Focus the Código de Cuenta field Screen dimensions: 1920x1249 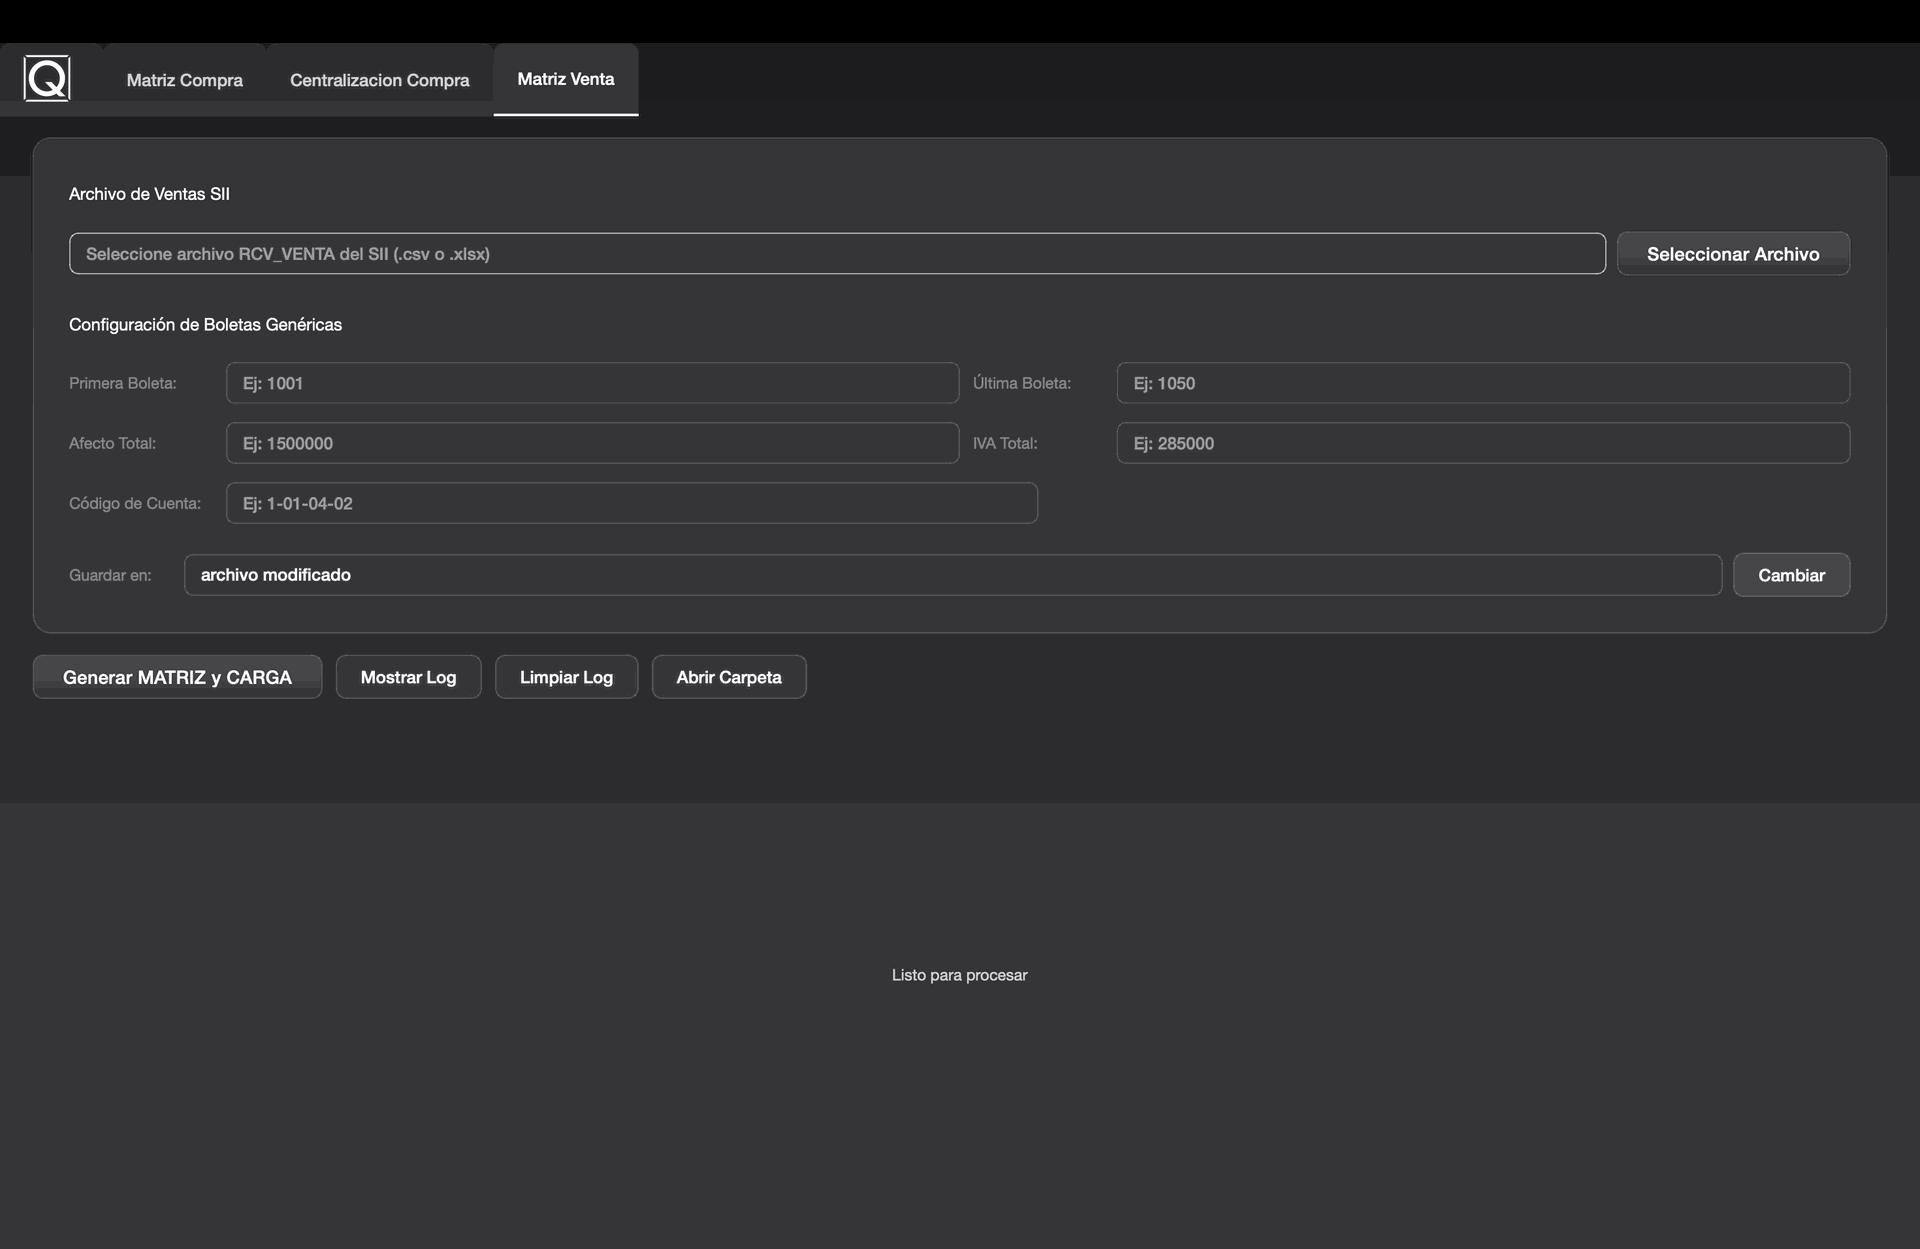pos(631,503)
